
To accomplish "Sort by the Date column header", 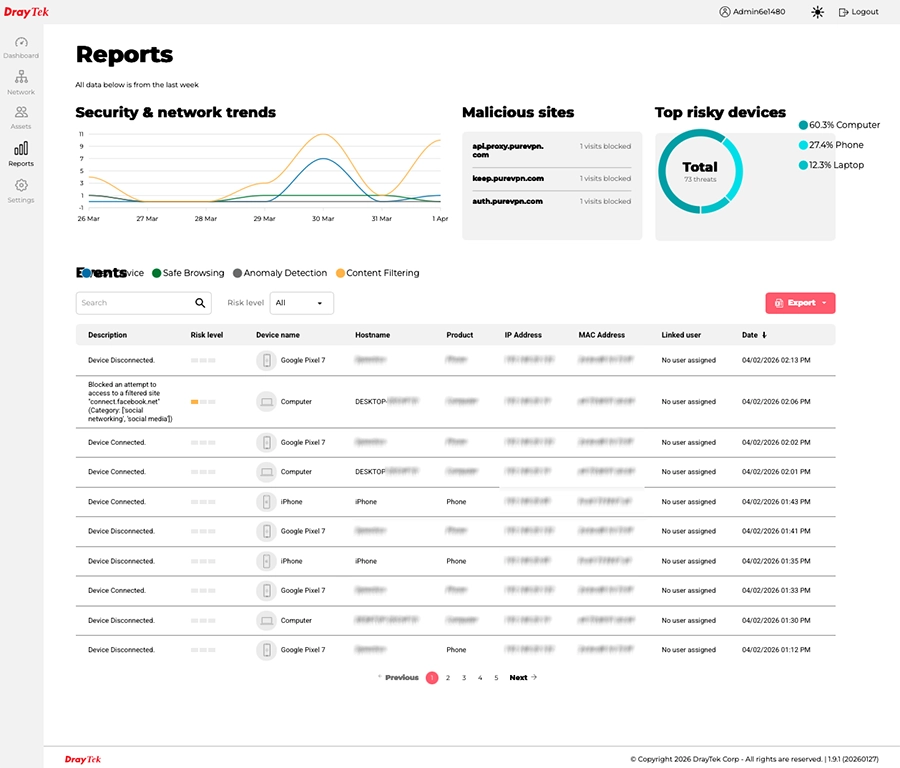I will click(755, 335).
